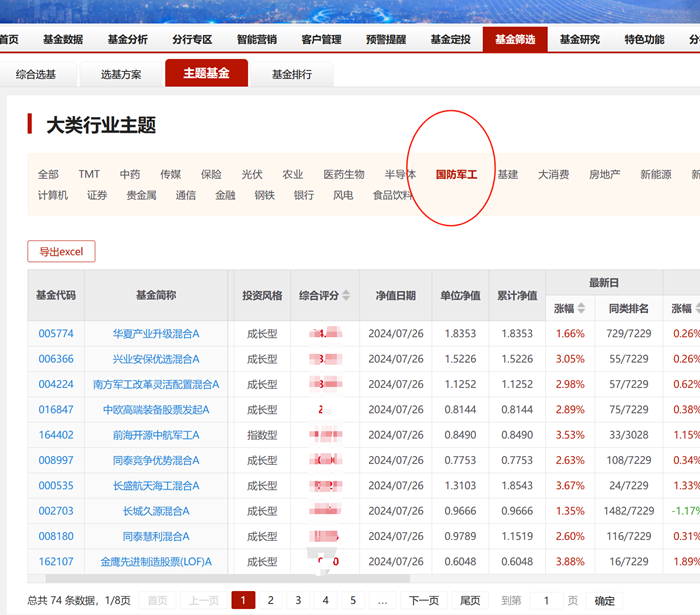
Task: Click 下一页 pagination button
Action: click(x=424, y=600)
